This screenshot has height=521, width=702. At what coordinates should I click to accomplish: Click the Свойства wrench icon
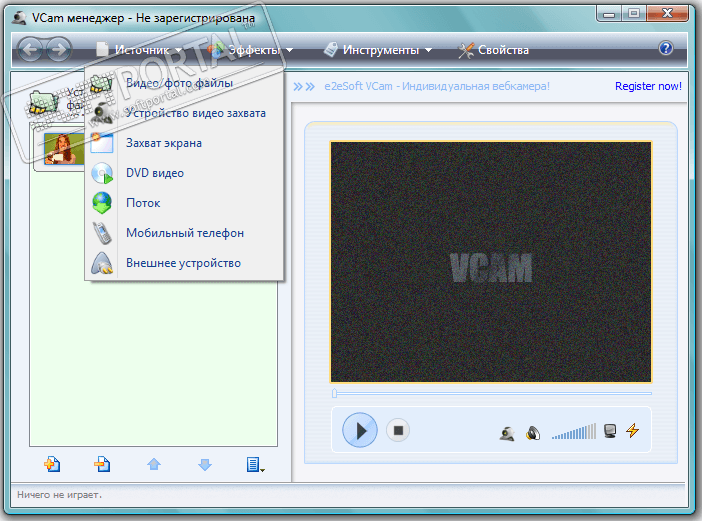coord(466,50)
